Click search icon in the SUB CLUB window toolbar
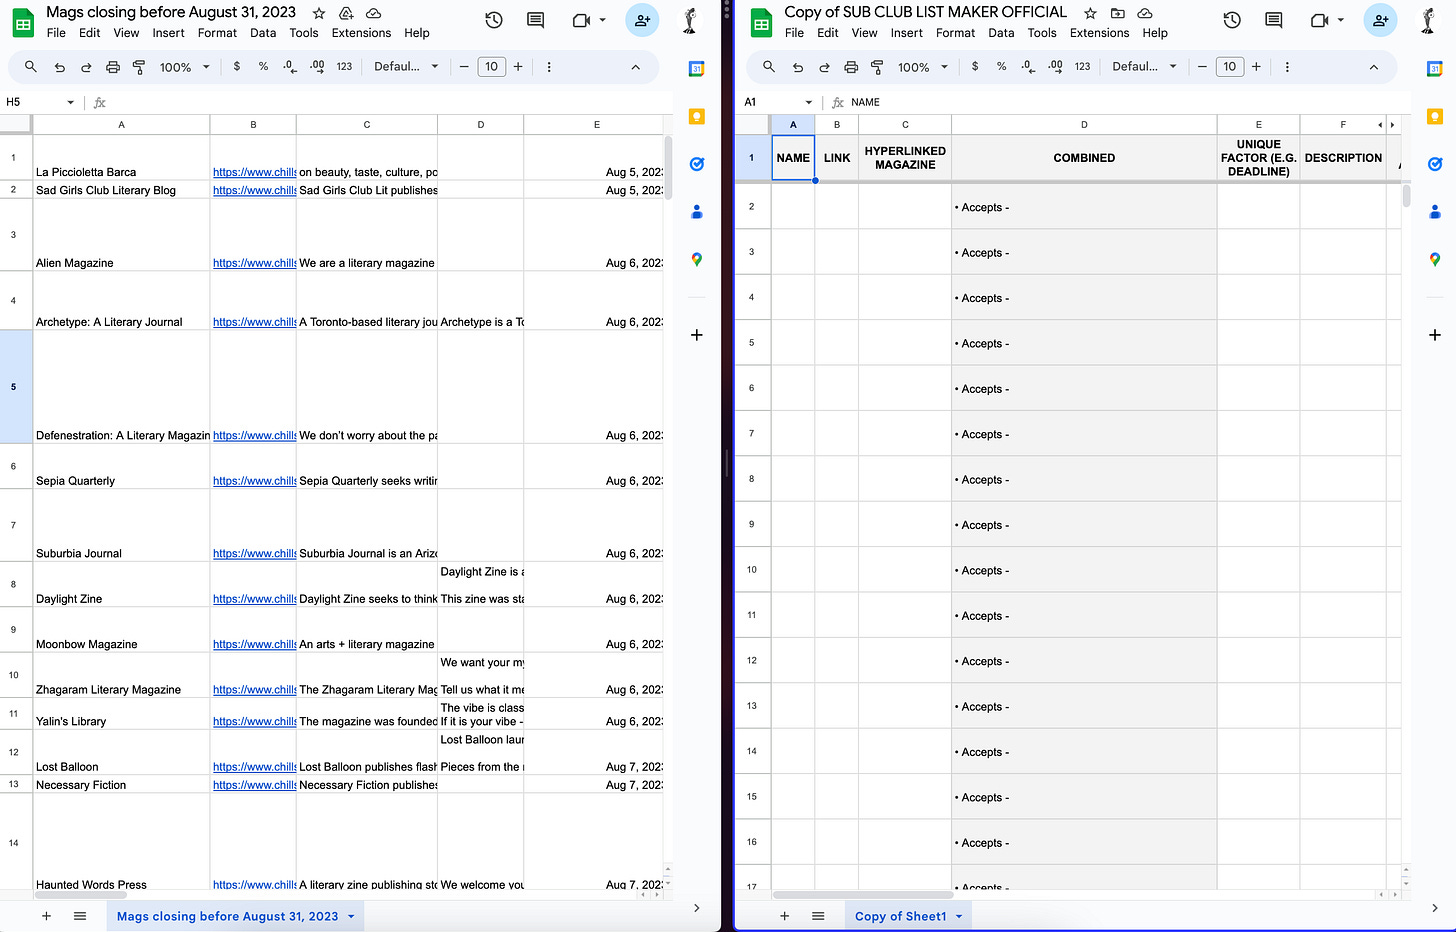The width and height of the screenshot is (1456, 932). tap(769, 67)
